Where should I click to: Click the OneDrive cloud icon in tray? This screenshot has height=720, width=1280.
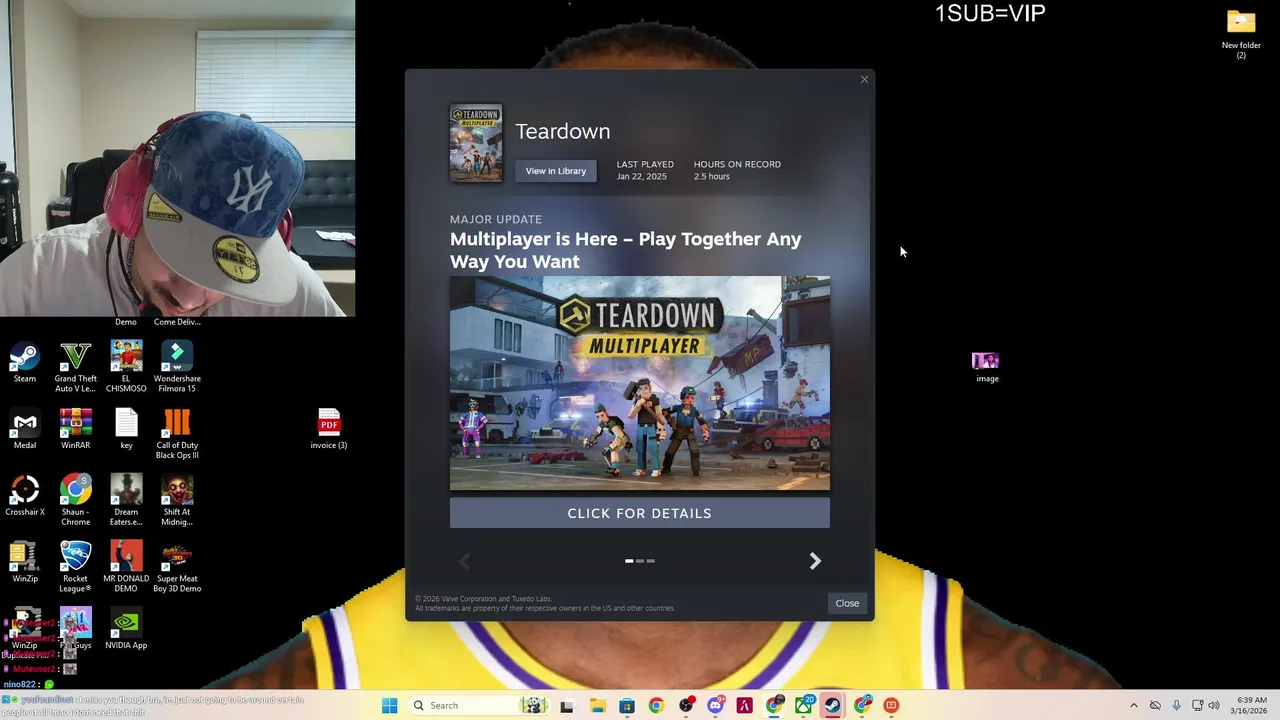click(x=1155, y=705)
